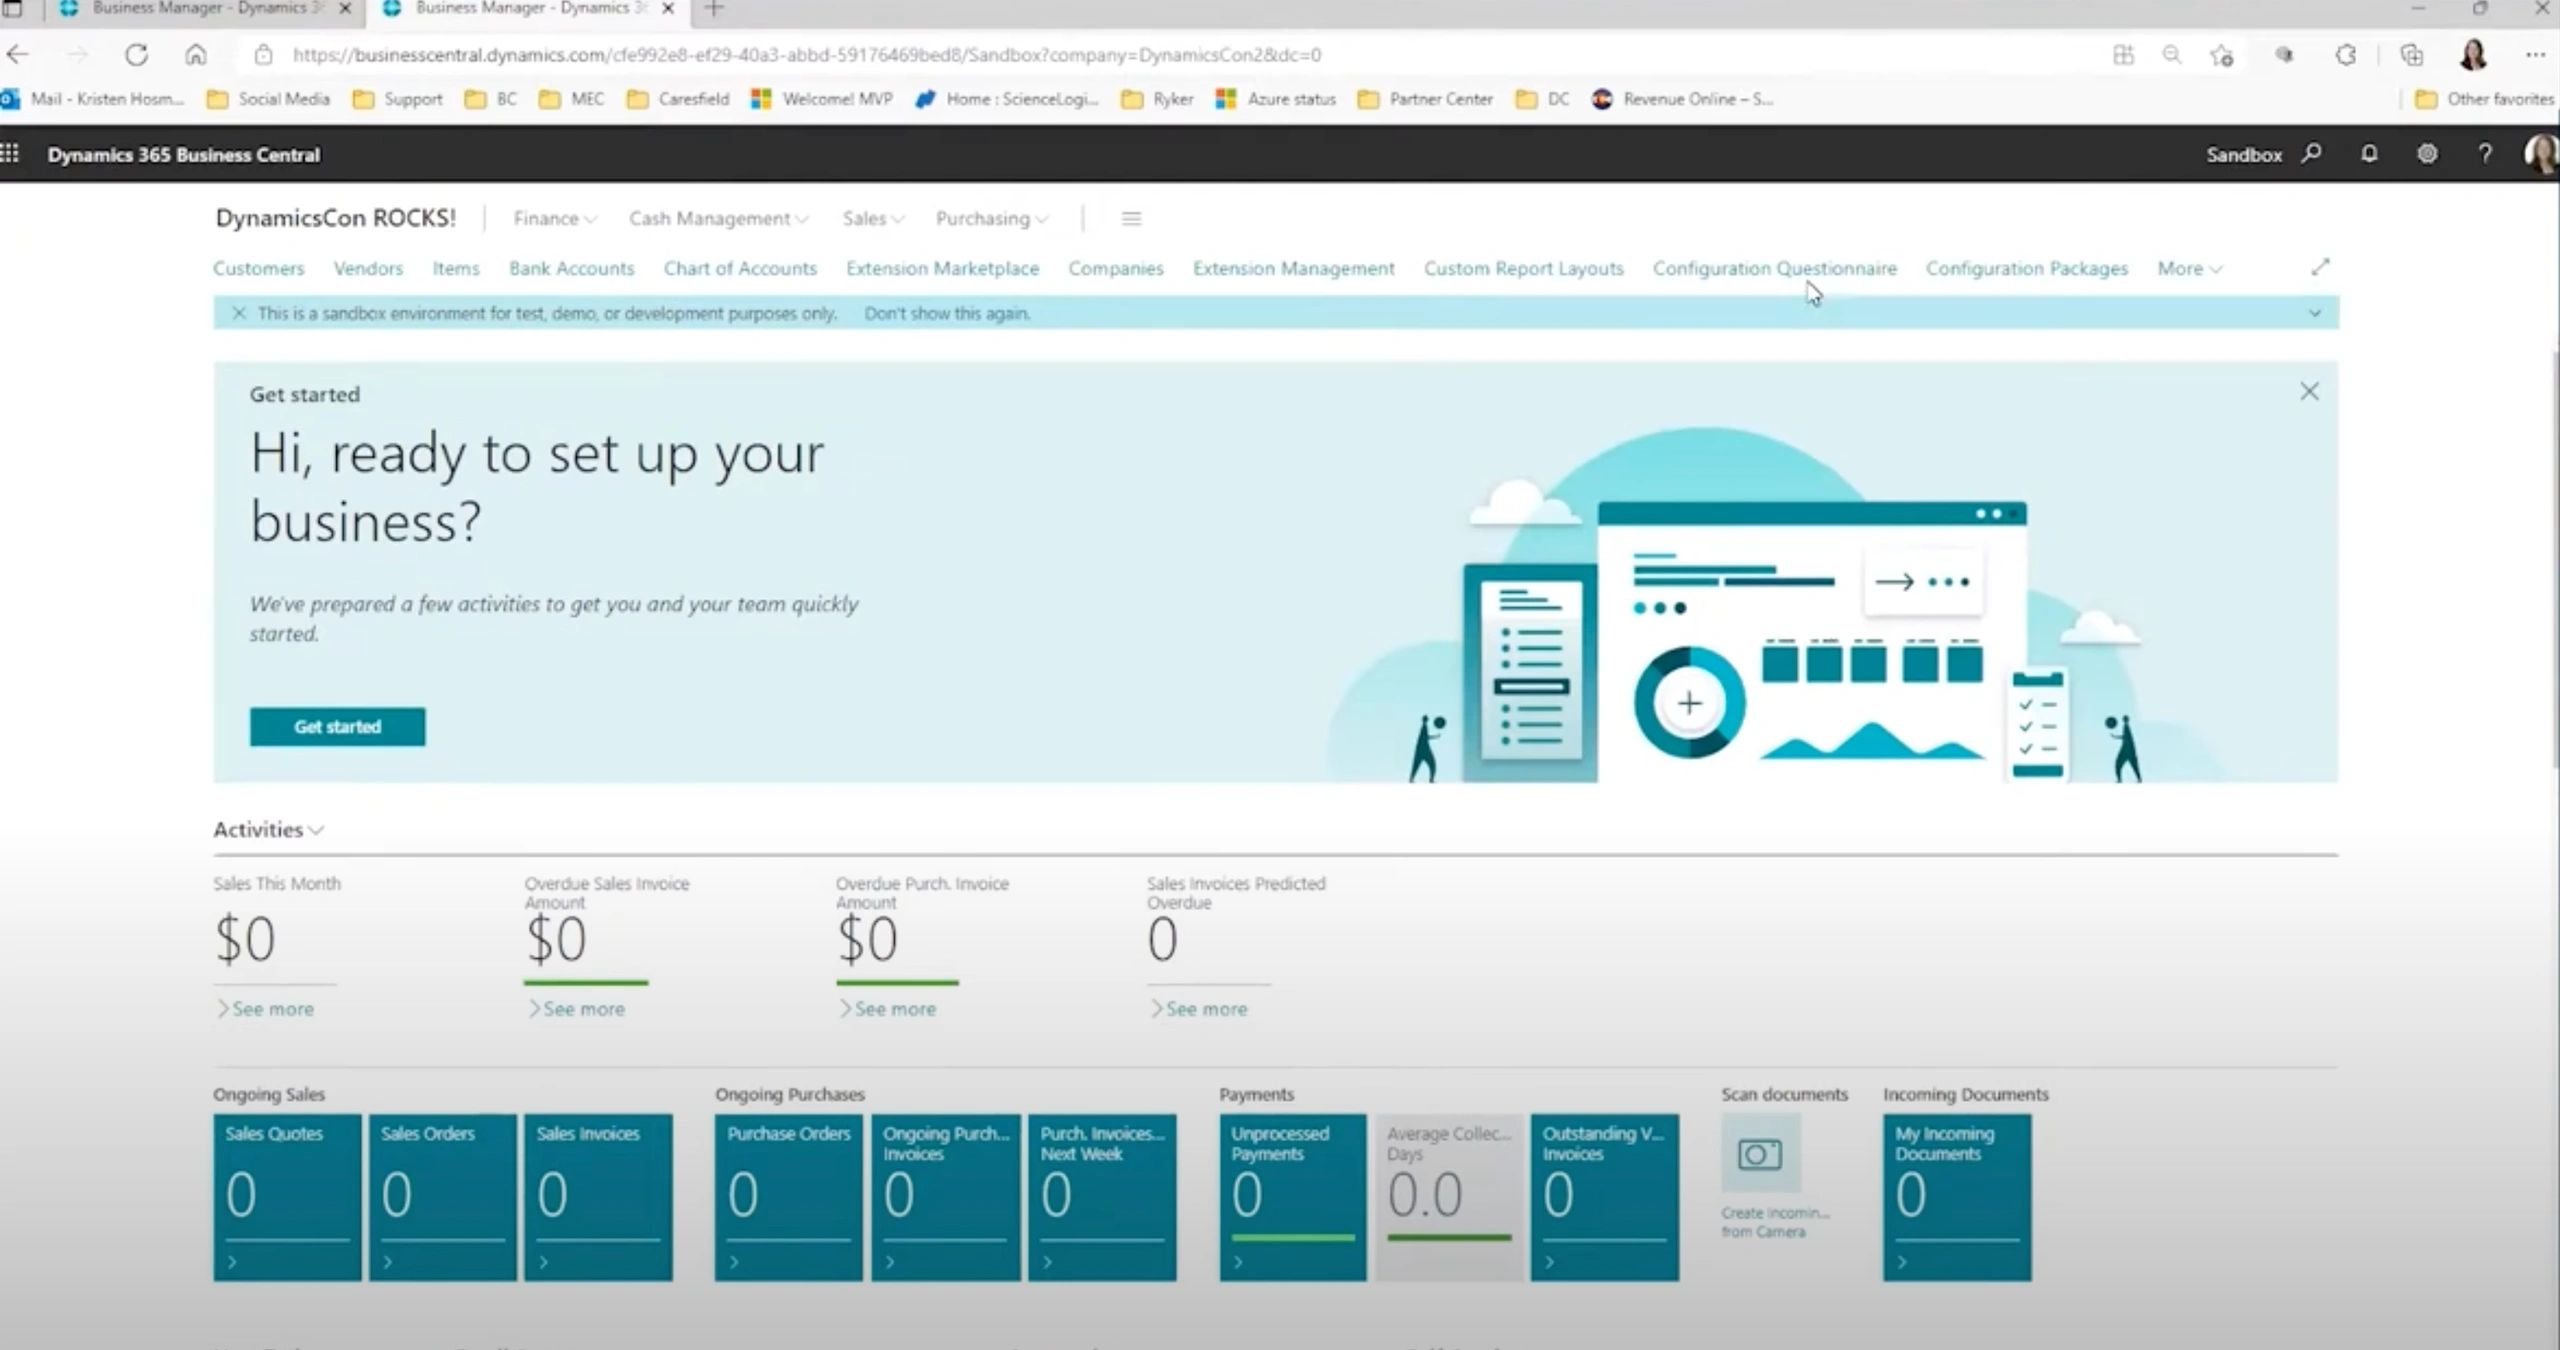Open the hamburger menu next to Purchasing
Image resolution: width=2560 pixels, height=1350 pixels.
(1131, 218)
